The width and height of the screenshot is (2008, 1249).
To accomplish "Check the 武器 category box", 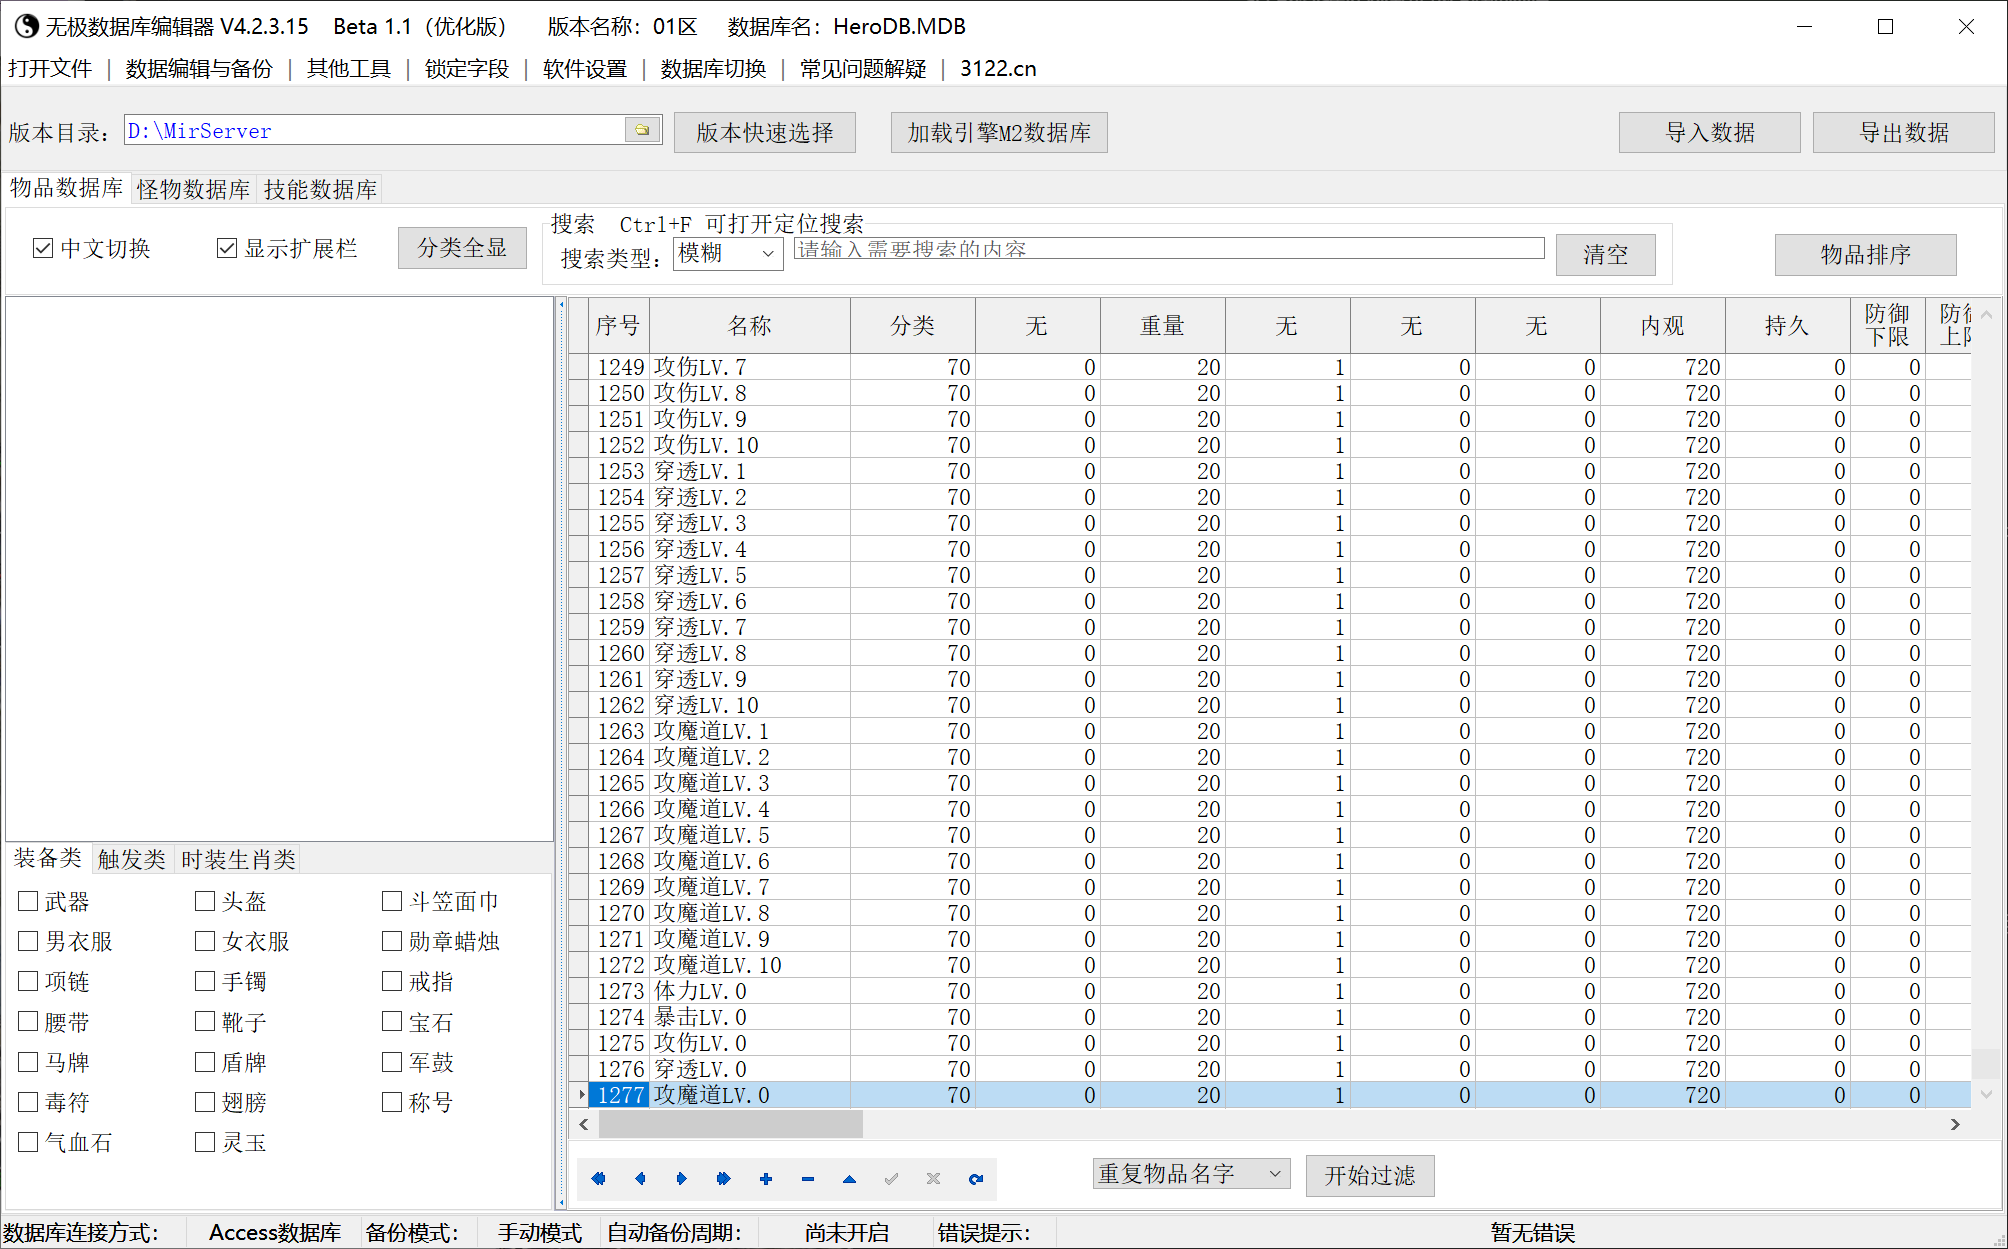I will coord(29,901).
